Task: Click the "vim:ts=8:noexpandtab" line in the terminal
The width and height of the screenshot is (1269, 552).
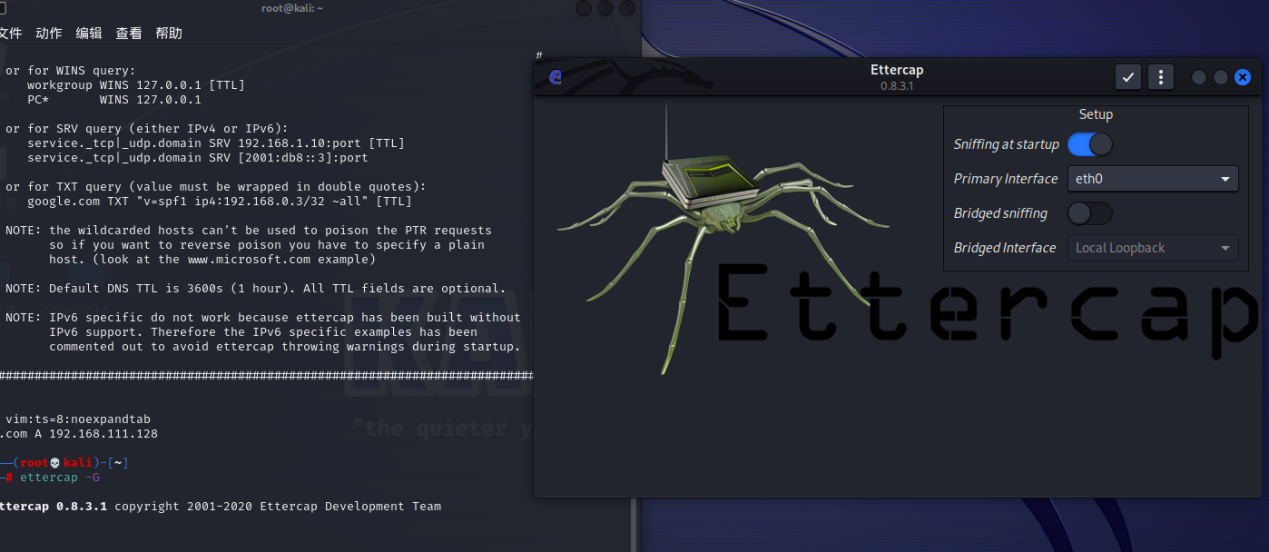Action: click(x=78, y=419)
